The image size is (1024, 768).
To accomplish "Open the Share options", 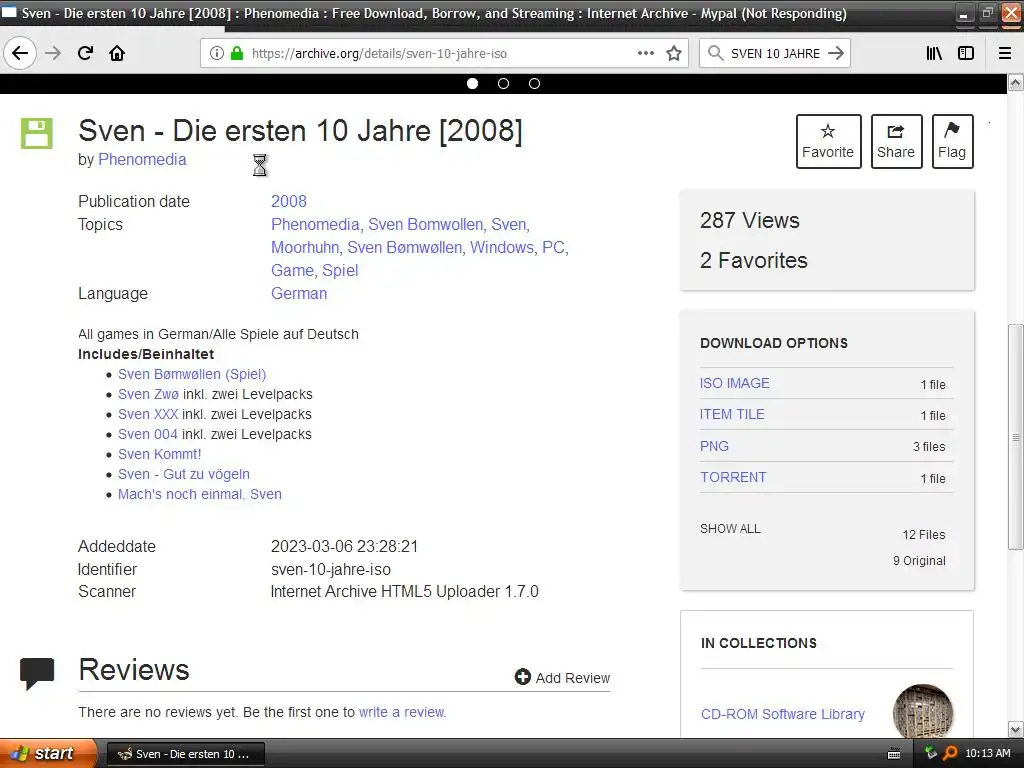I will tap(896, 141).
